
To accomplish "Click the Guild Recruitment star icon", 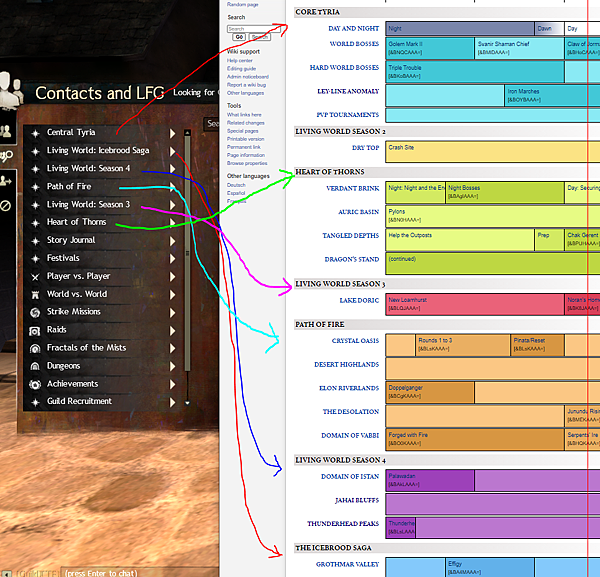I will (x=35, y=402).
